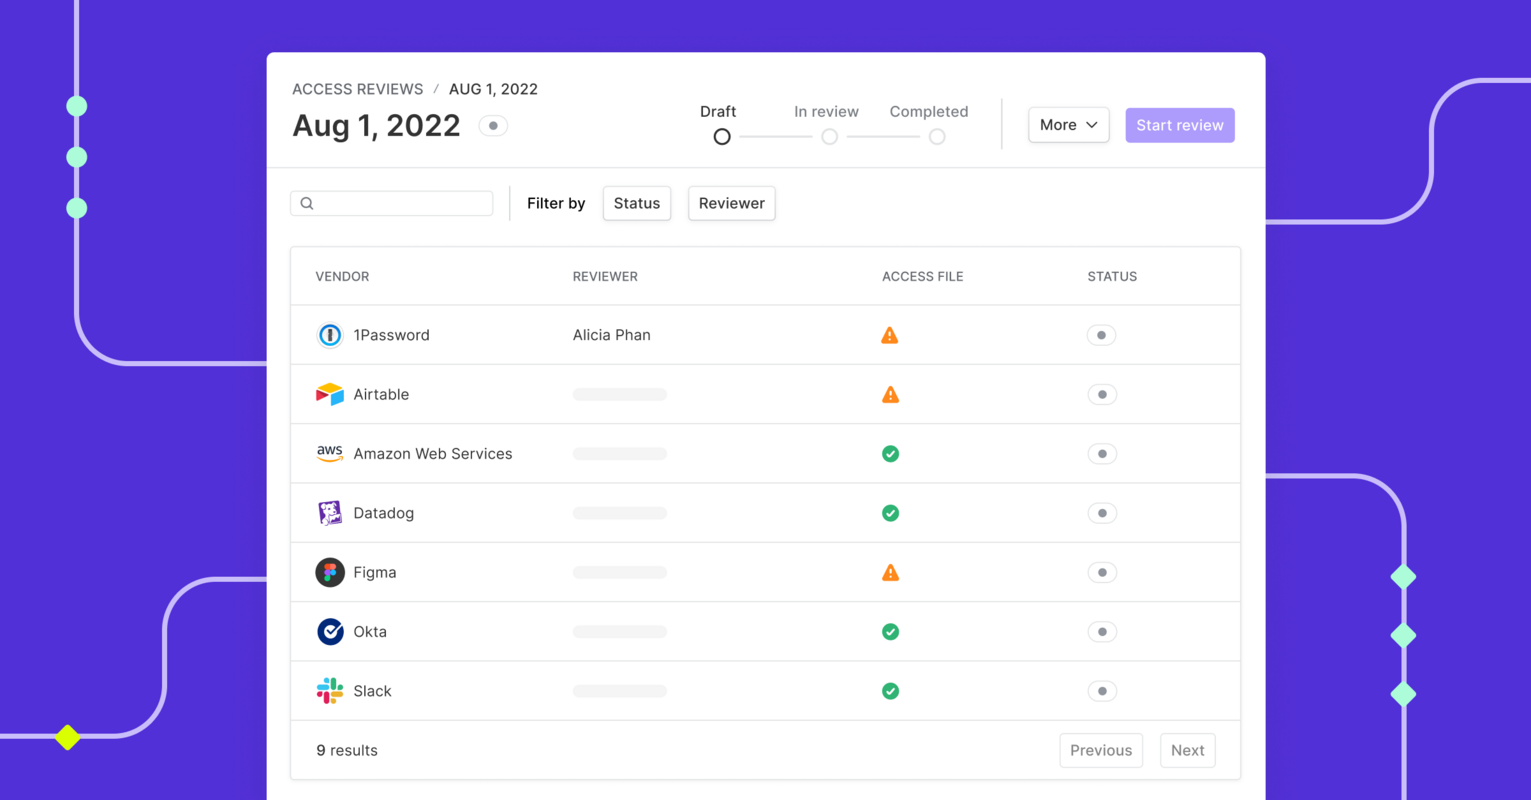Image resolution: width=1531 pixels, height=800 pixels.
Task: Click the Okta vendor icon
Action: [330, 631]
